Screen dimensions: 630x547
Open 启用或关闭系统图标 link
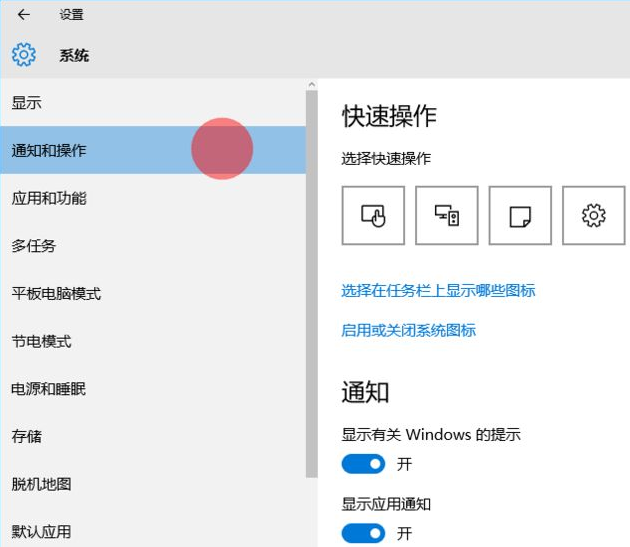408,330
